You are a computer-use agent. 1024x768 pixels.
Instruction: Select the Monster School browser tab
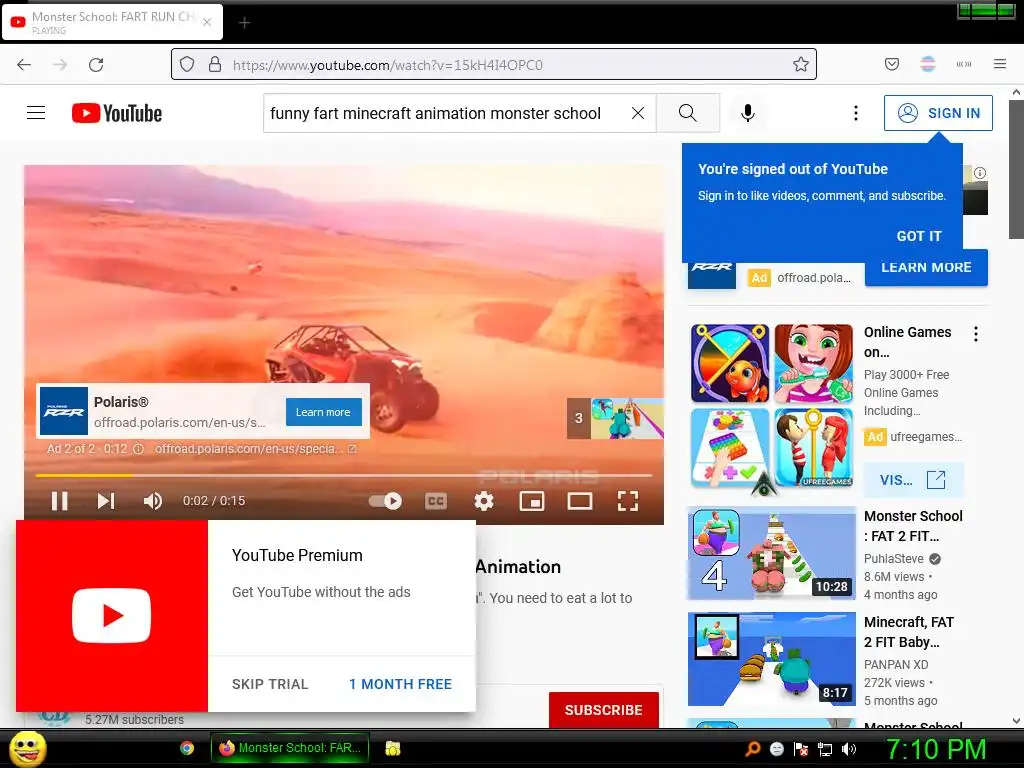112,22
